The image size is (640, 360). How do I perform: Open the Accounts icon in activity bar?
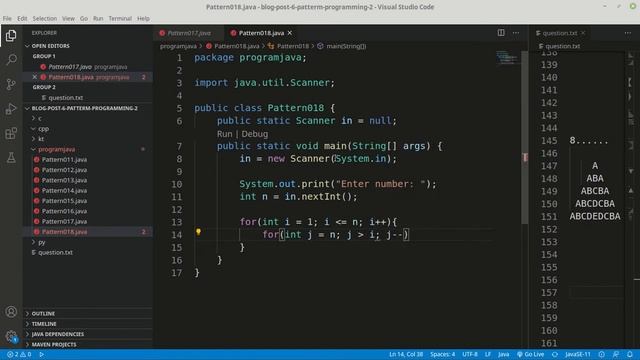[x=11, y=312]
